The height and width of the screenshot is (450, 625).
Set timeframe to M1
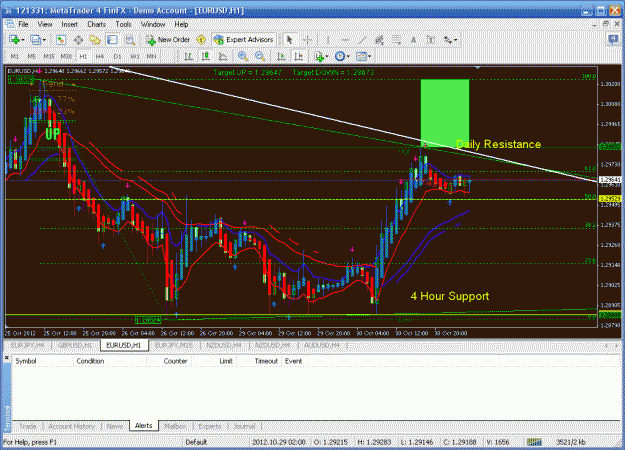click(x=14, y=56)
